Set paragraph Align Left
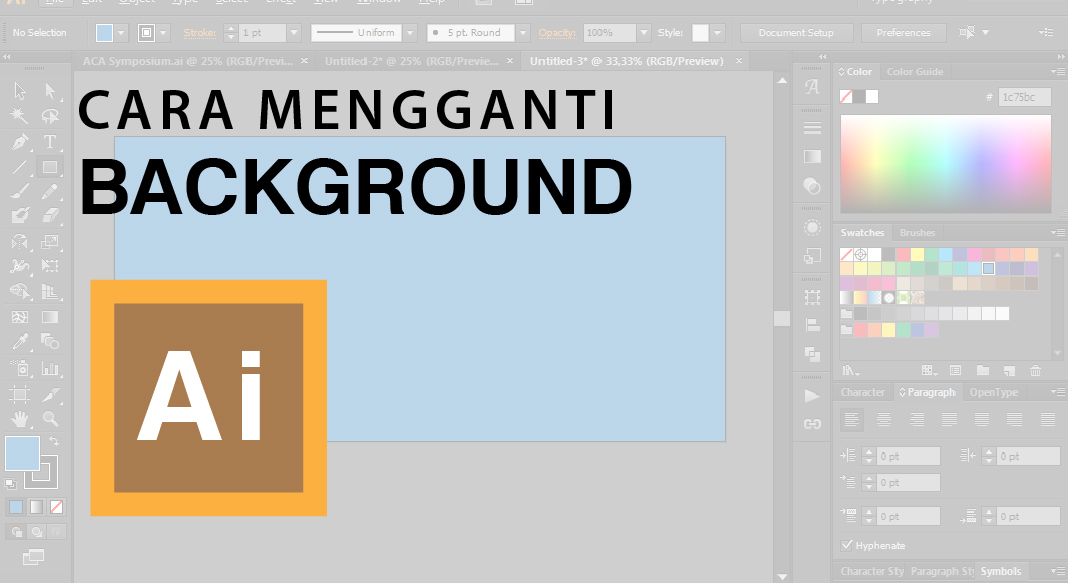Viewport: 1068px width, 583px height. coord(851,420)
